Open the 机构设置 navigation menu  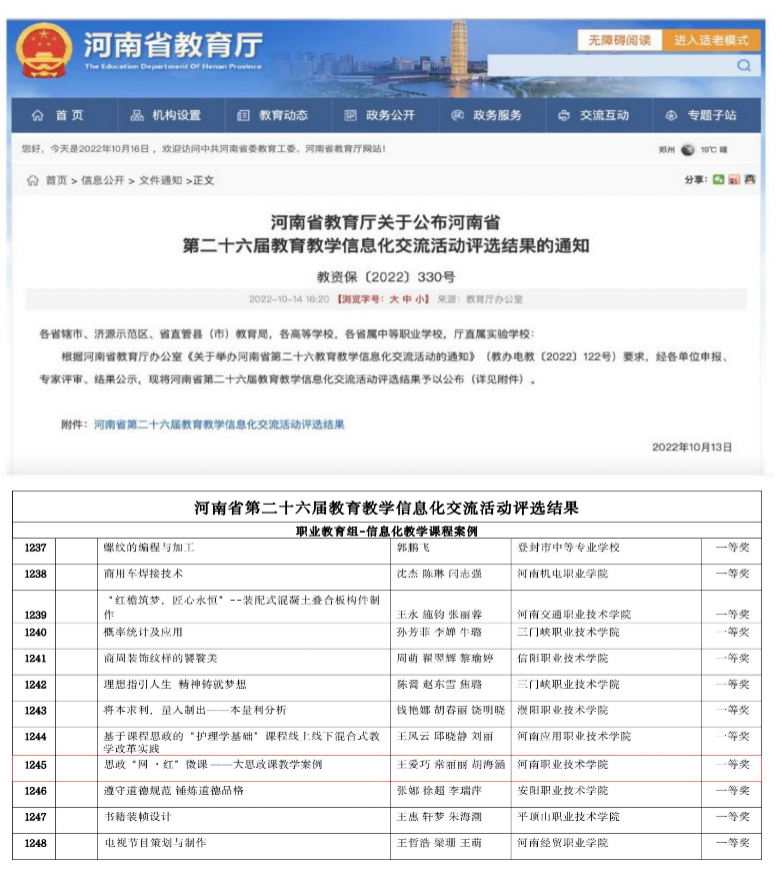pos(166,116)
